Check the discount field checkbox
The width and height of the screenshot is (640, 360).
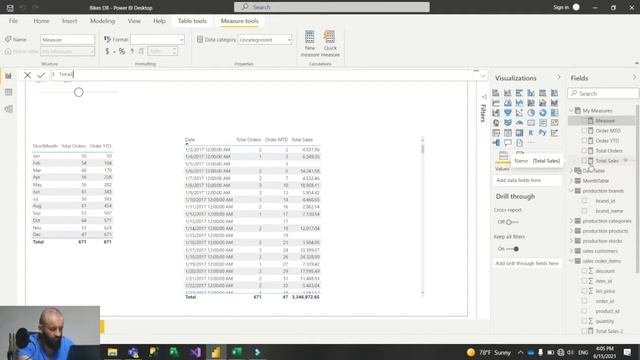click(584, 271)
